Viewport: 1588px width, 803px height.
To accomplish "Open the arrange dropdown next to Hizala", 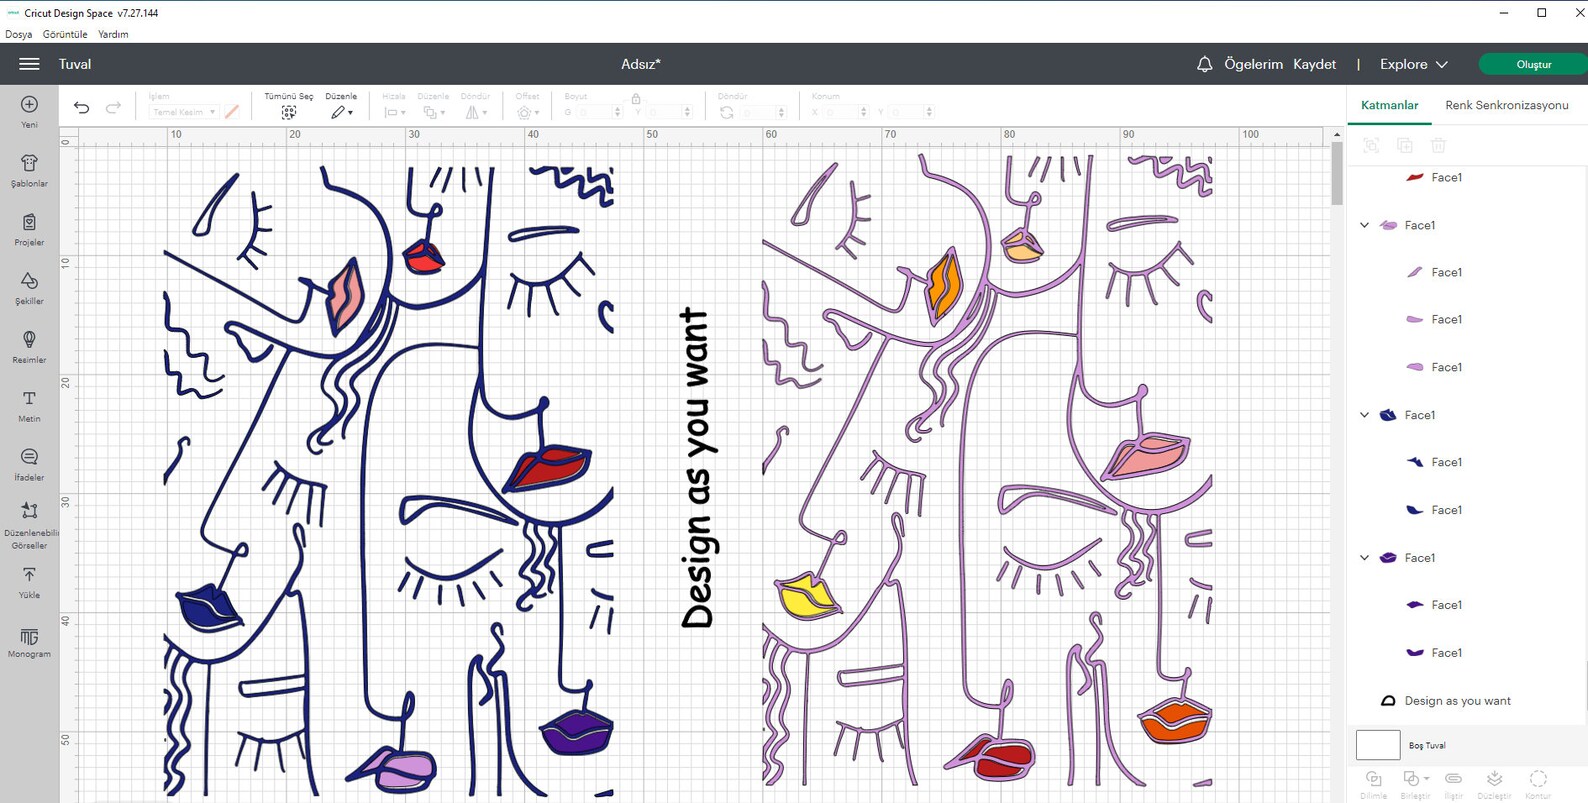I will (x=434, y=112).
